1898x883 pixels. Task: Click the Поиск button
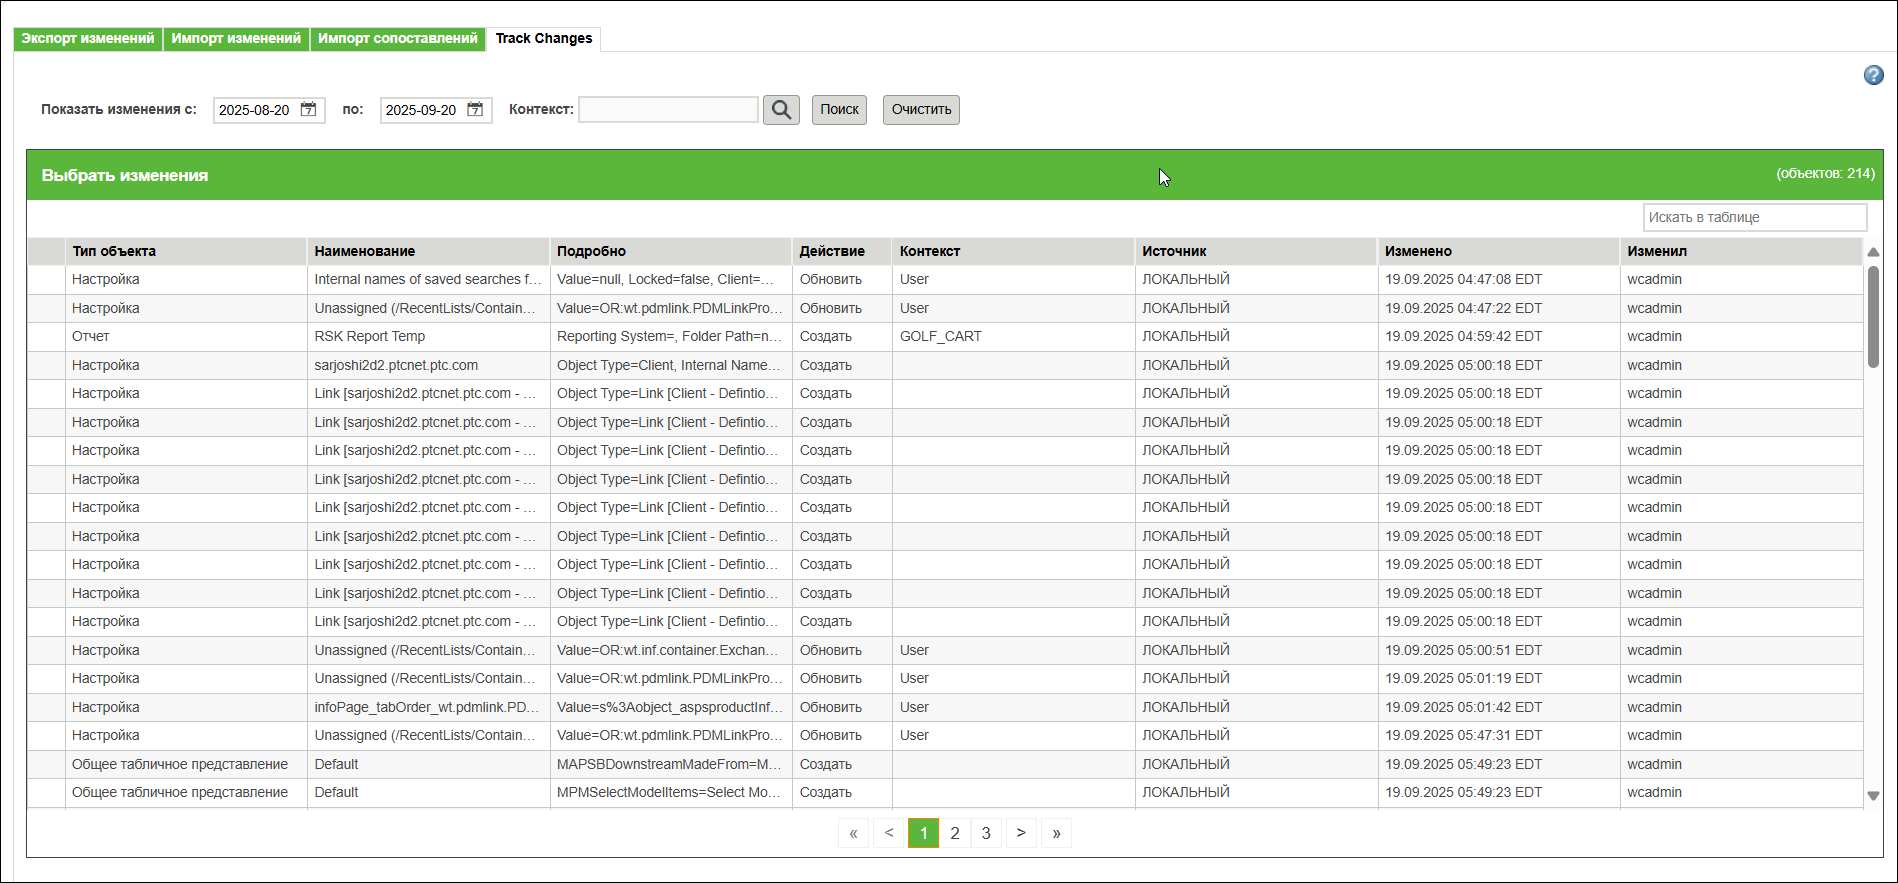click(839, 110)
